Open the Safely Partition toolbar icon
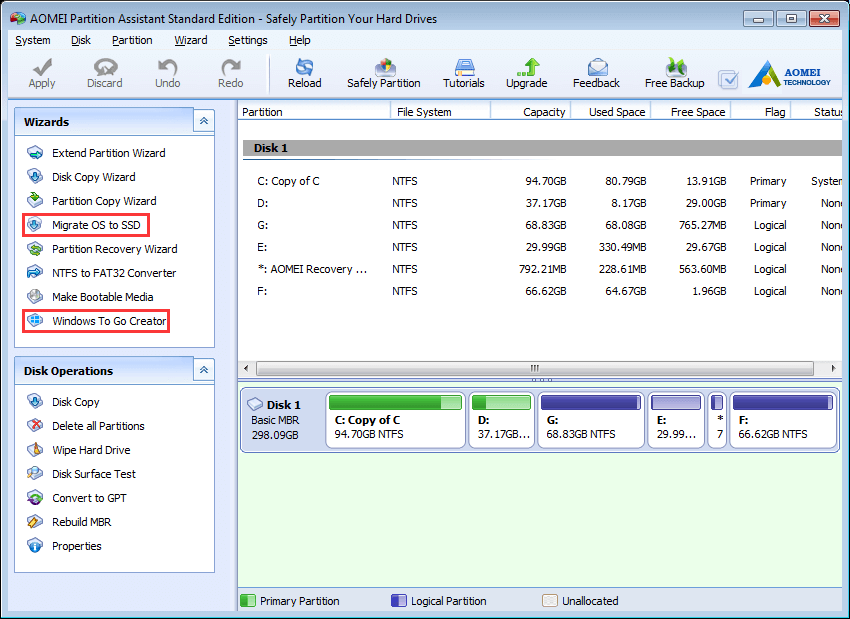 click(x=384, y=67)
